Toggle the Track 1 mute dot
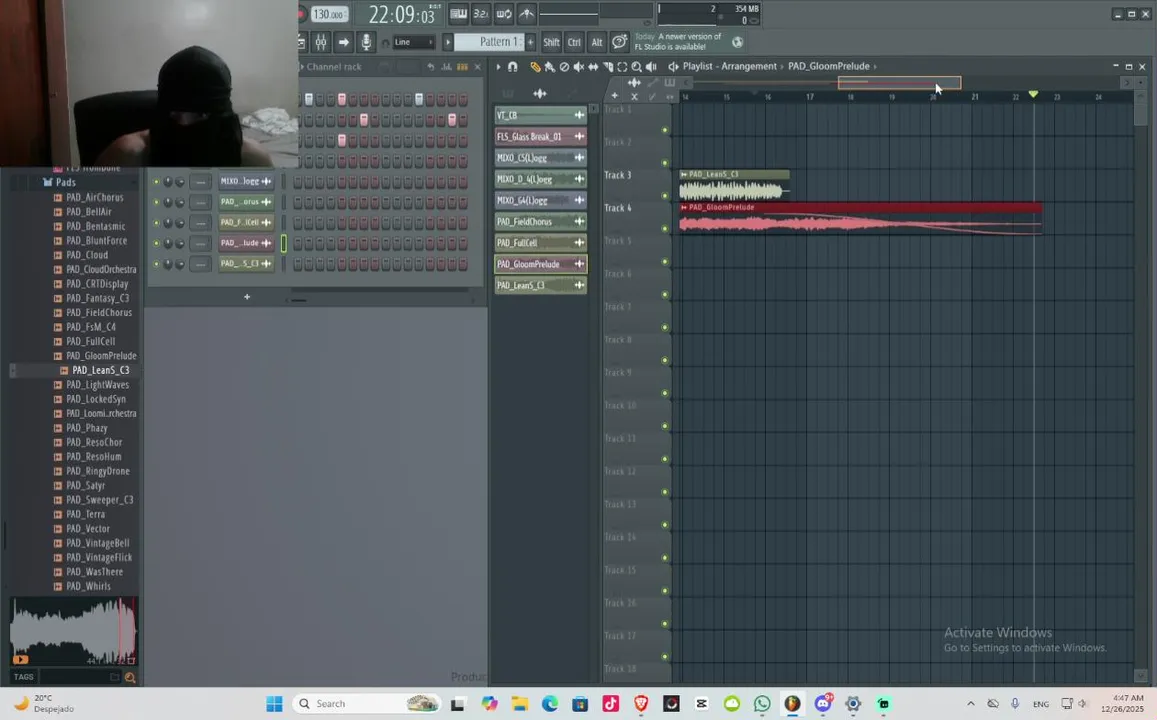Viewport: 1157px width, 720px height. (x=665, y=130)
